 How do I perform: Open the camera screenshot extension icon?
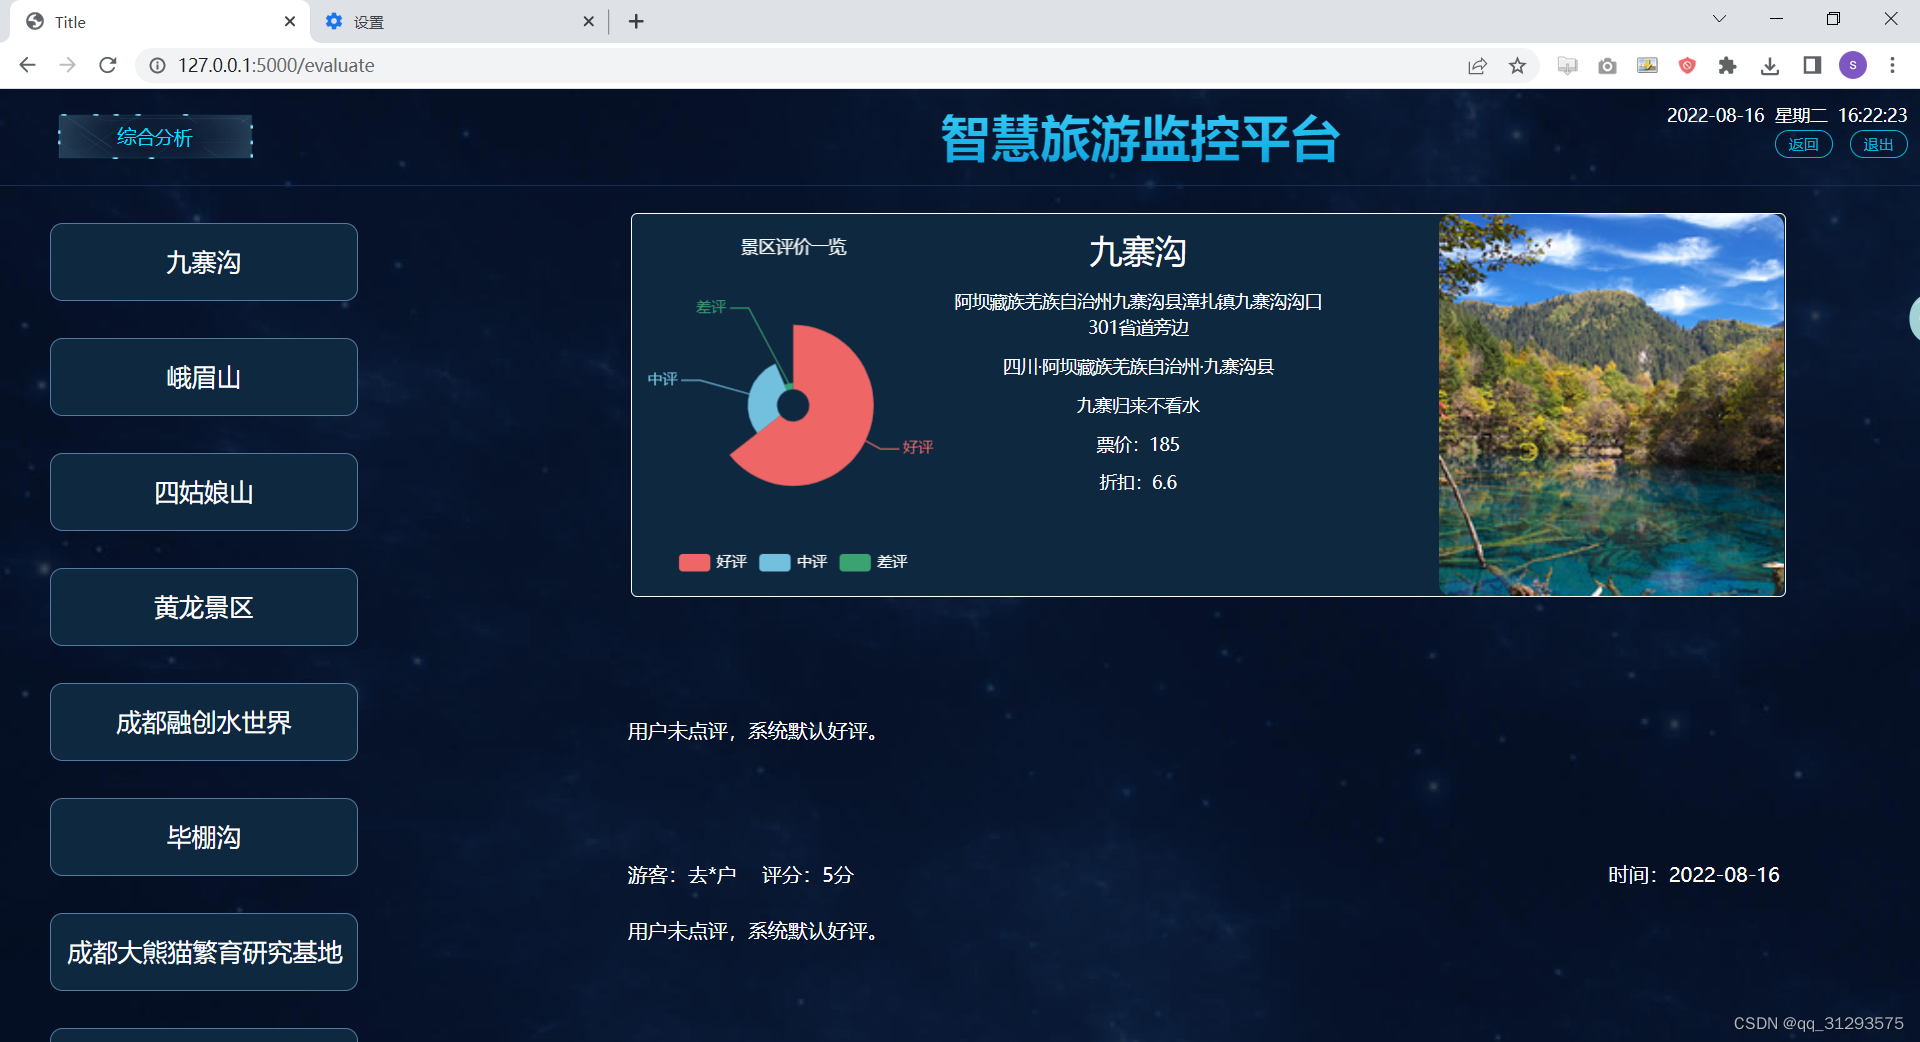[x=1607, y=65]
